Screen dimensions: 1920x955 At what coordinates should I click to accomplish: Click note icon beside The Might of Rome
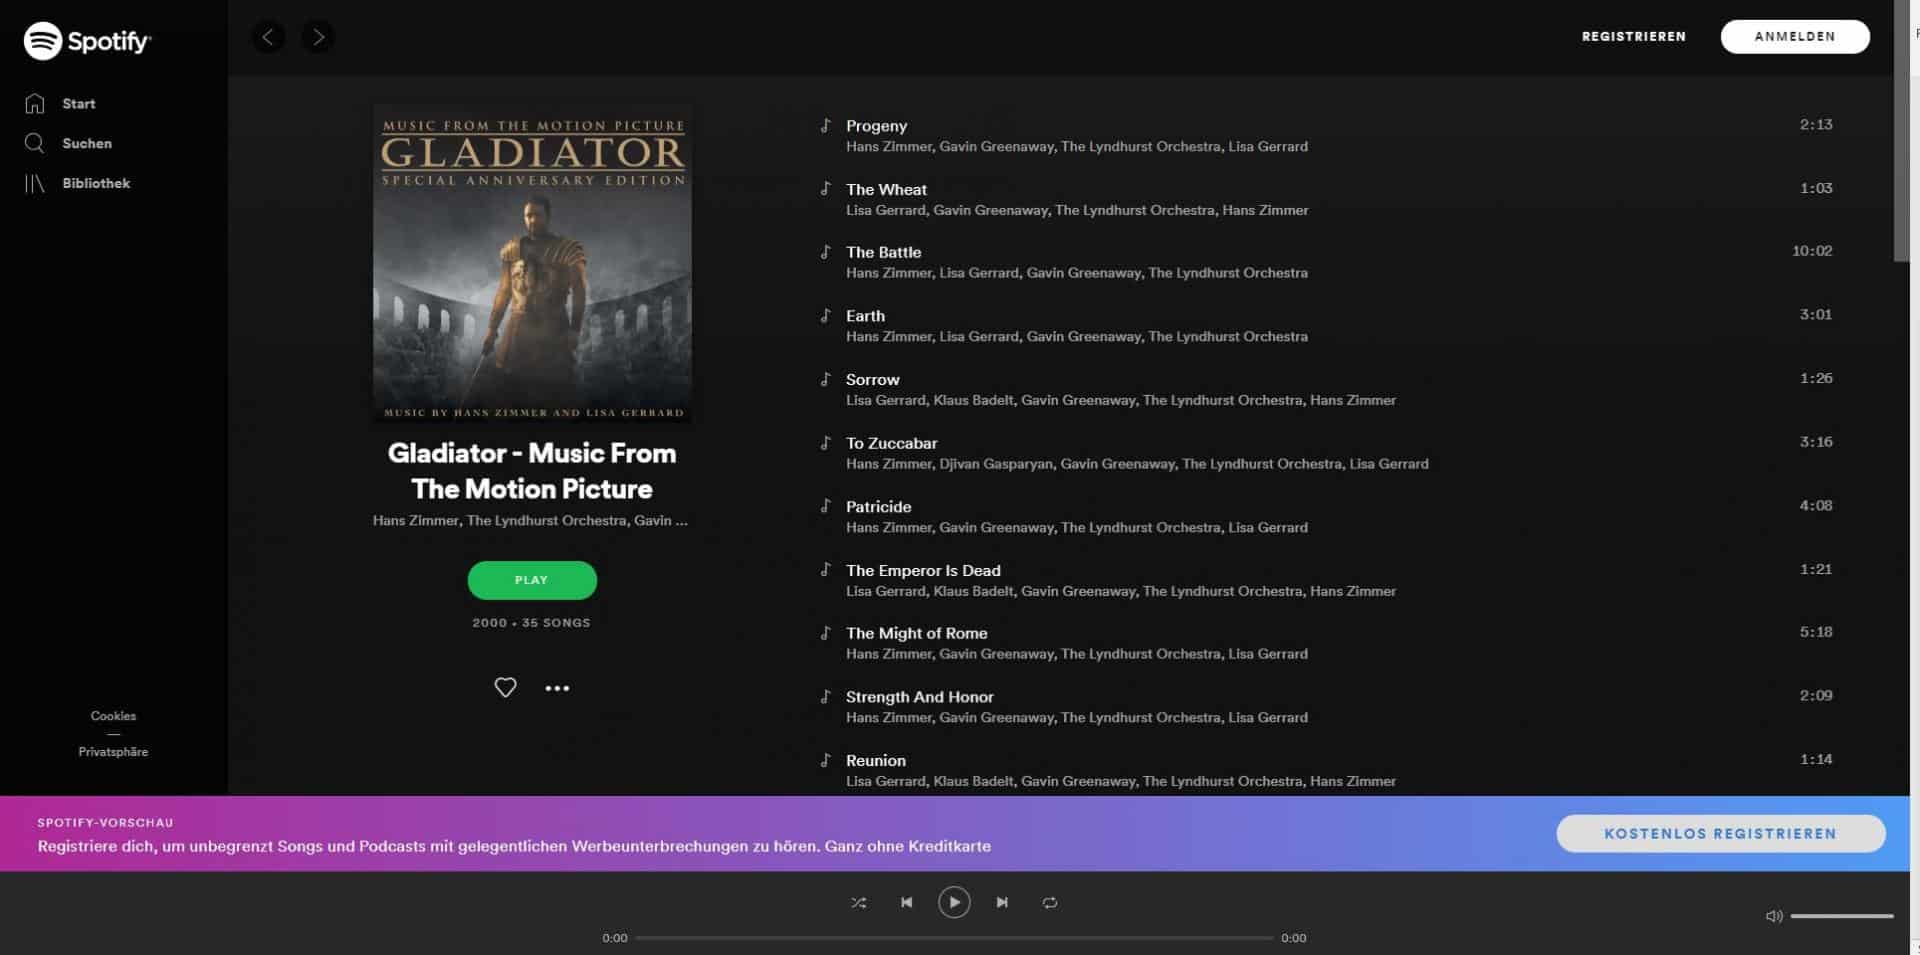tap(825, 632)
